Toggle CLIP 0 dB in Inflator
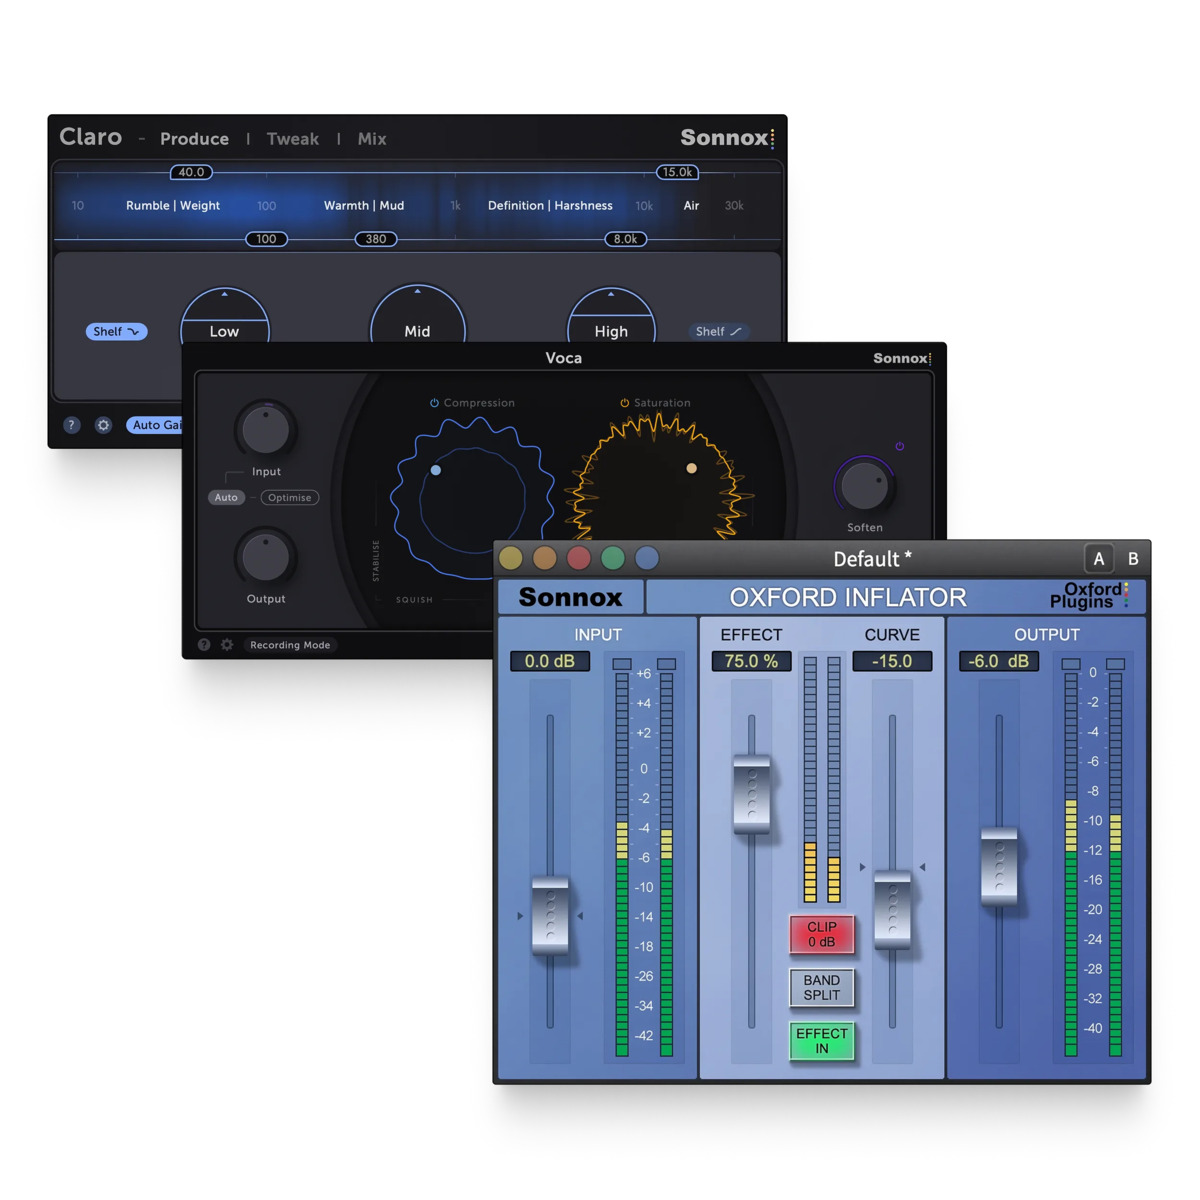This screenshot has width=1200, height=1200. click(822, 934)
